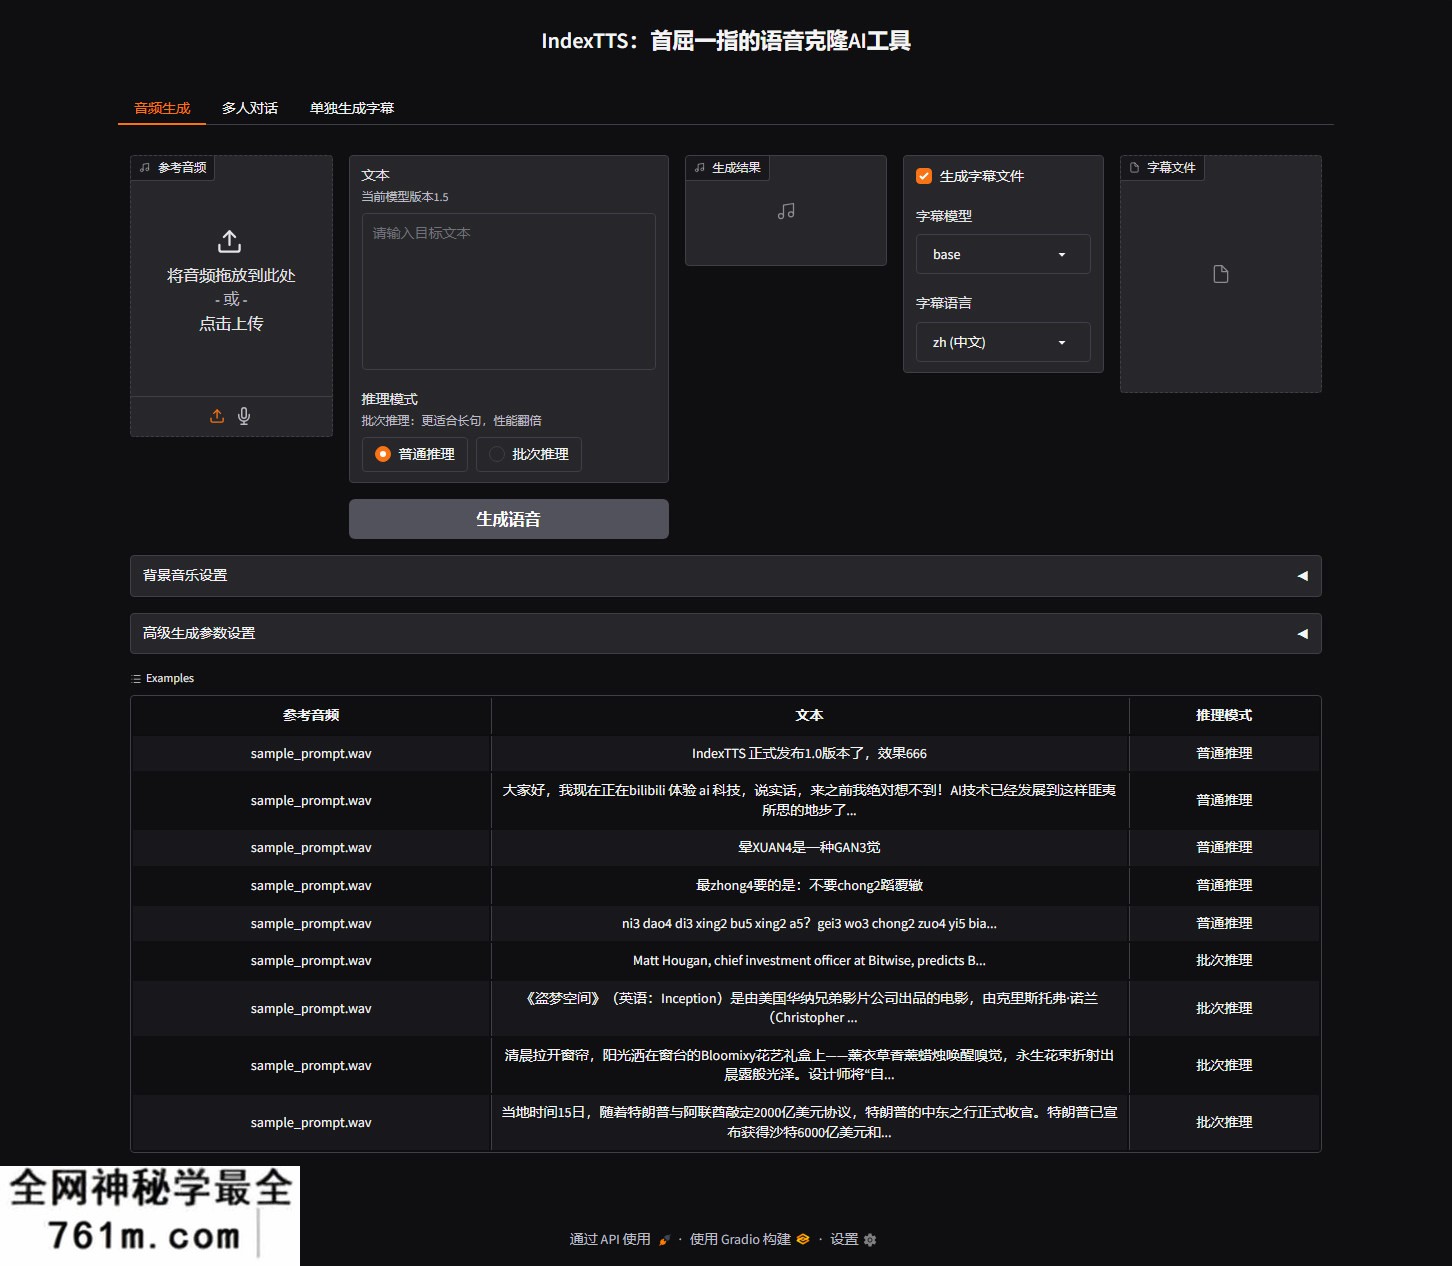Click the 请输入目标文本 text input area
This screenshot has width=1452, height=1266.
508,291
